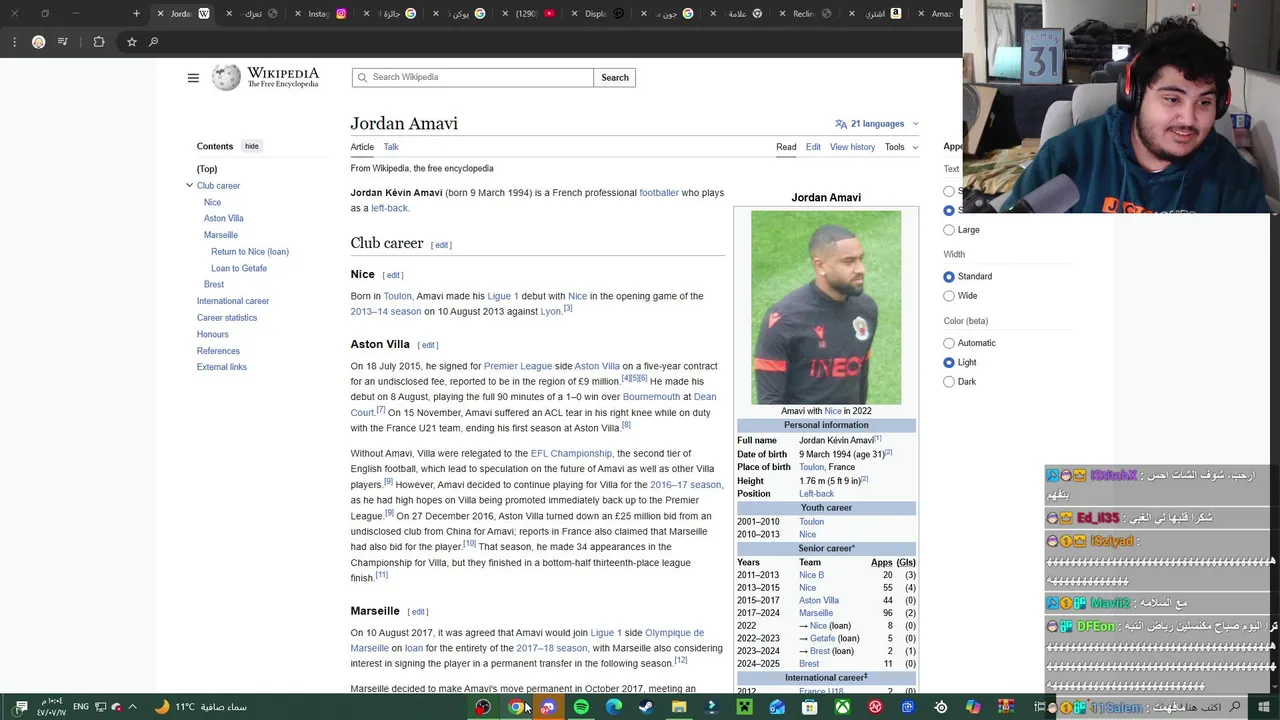Click the Wikipedia globe logo
Screen dimensions: 1280x720
coord(226,78)
